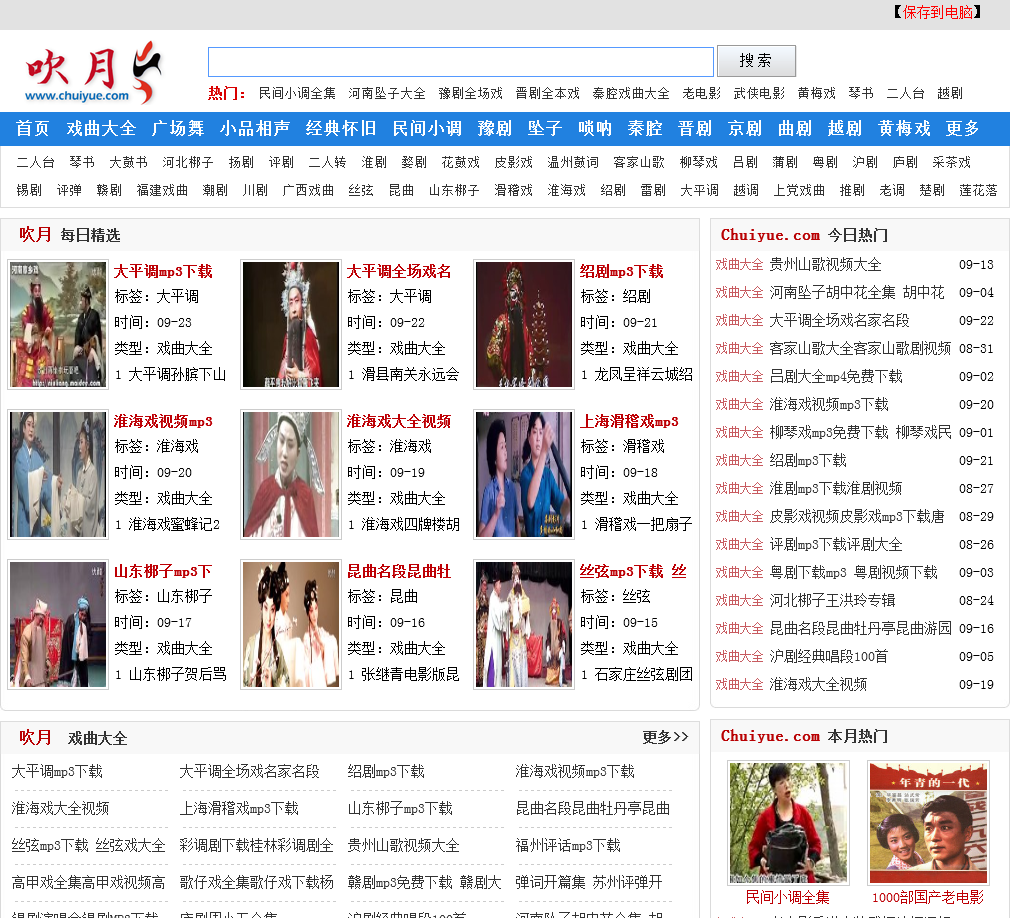This screenshot has width=1010, height=918.
Task: Select the 皮影戏 category link
Action: coord(513,162)
